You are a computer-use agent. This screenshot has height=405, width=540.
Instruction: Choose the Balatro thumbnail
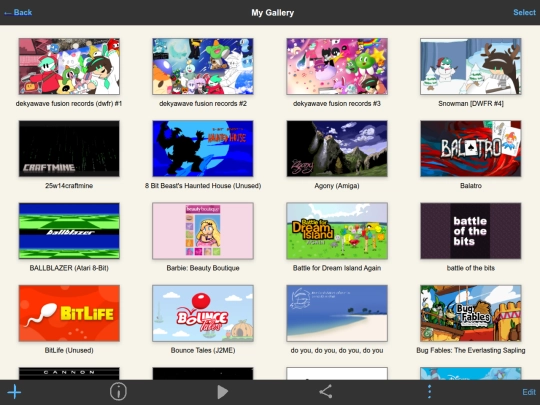tap(471, 149)
